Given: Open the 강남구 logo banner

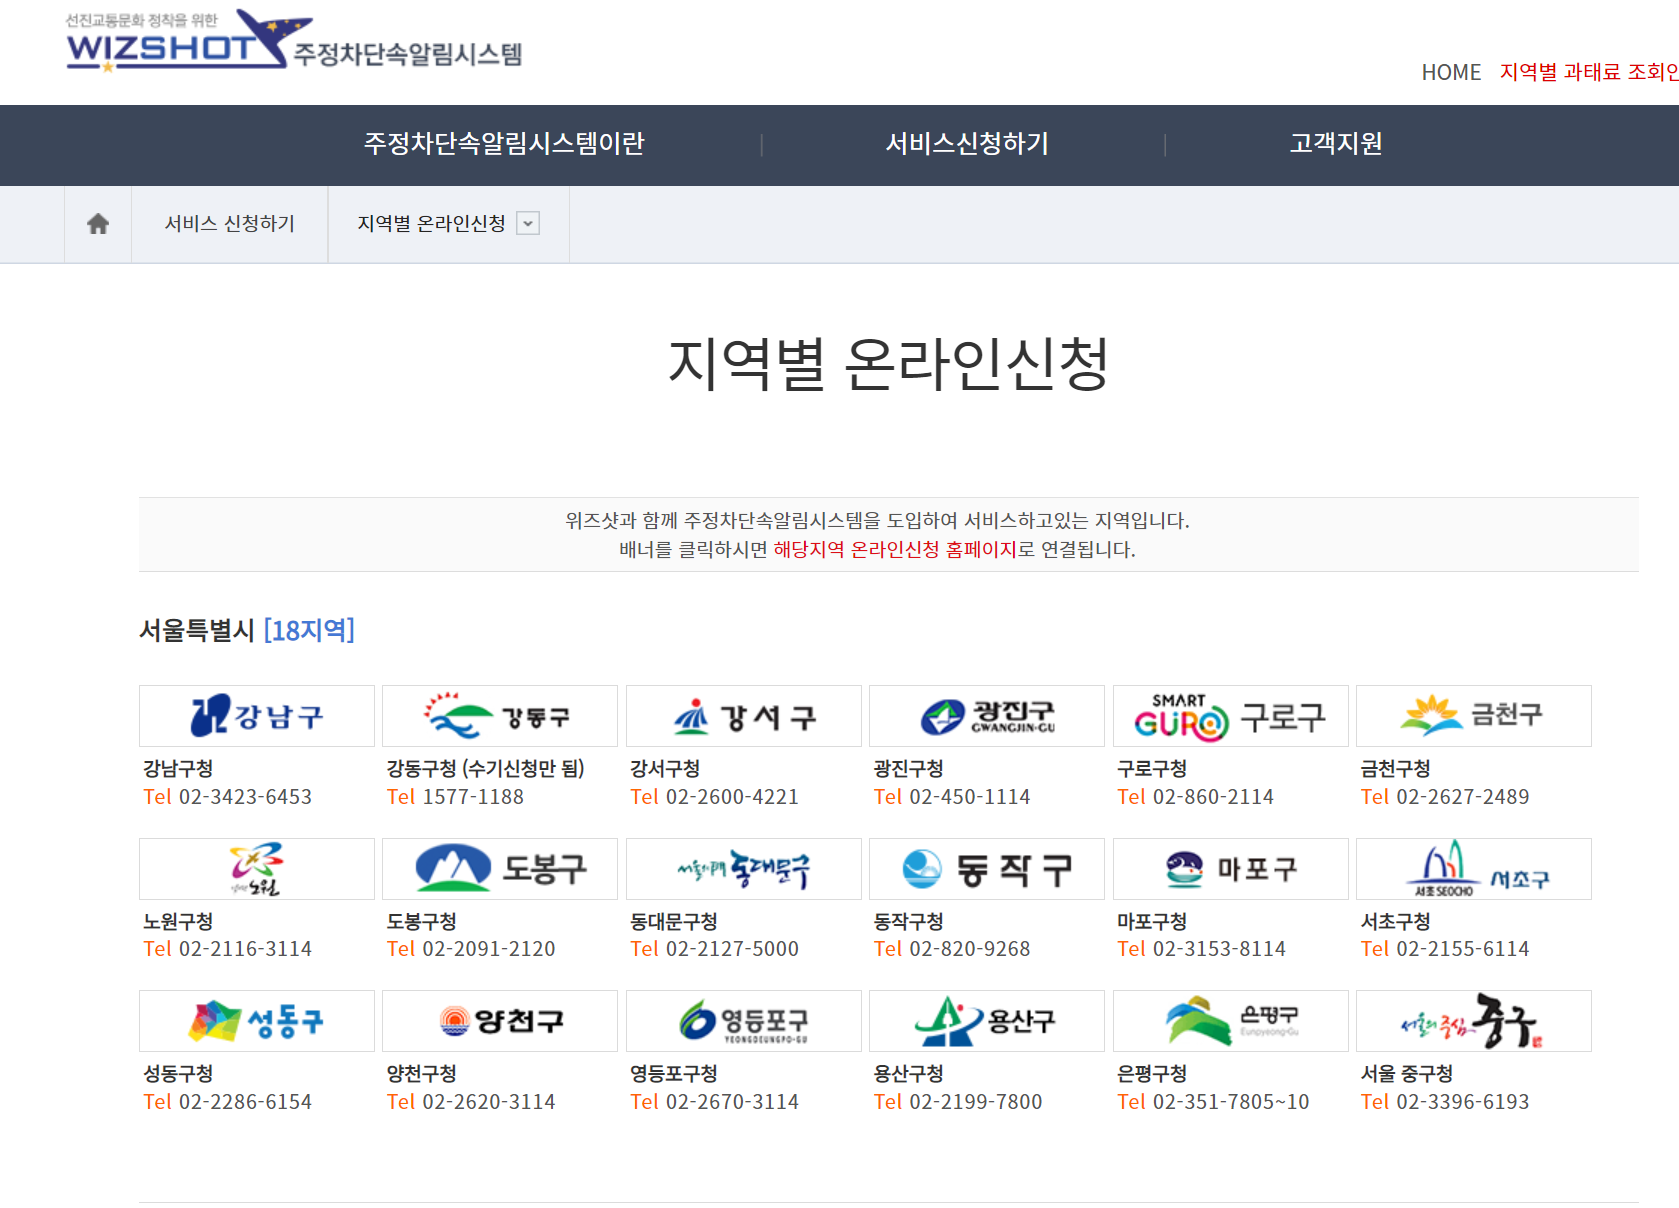Looking at the screenshot, I should pos(257,716).
